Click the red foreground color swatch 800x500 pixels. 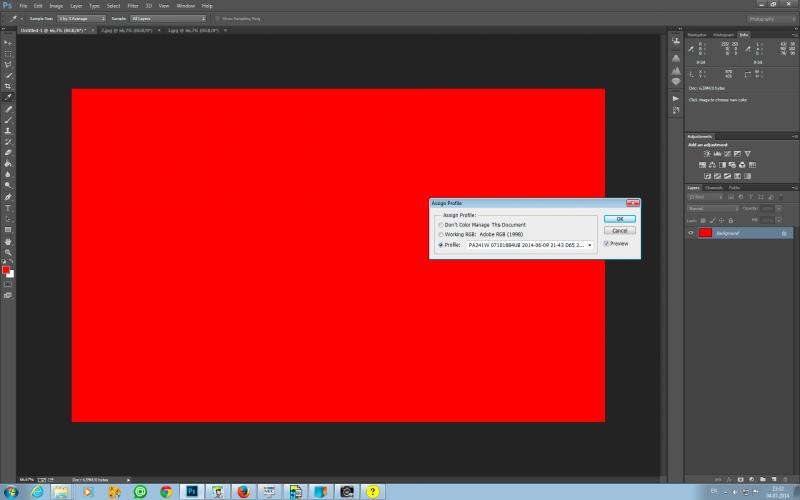(x=6, y=269)
